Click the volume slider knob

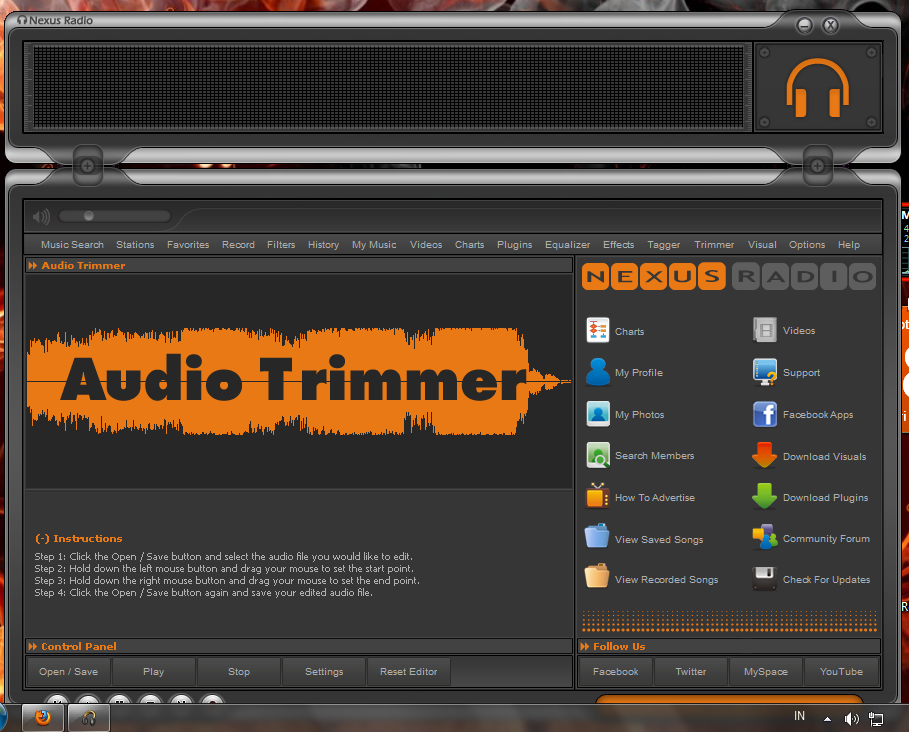pos(89,216)
